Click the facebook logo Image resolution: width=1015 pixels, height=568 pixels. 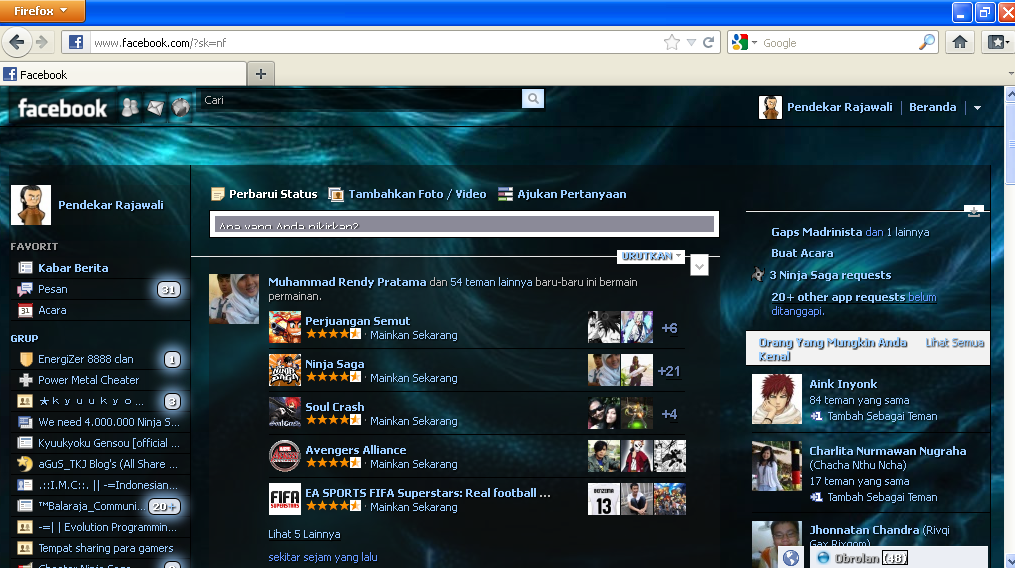click(62, 108)
